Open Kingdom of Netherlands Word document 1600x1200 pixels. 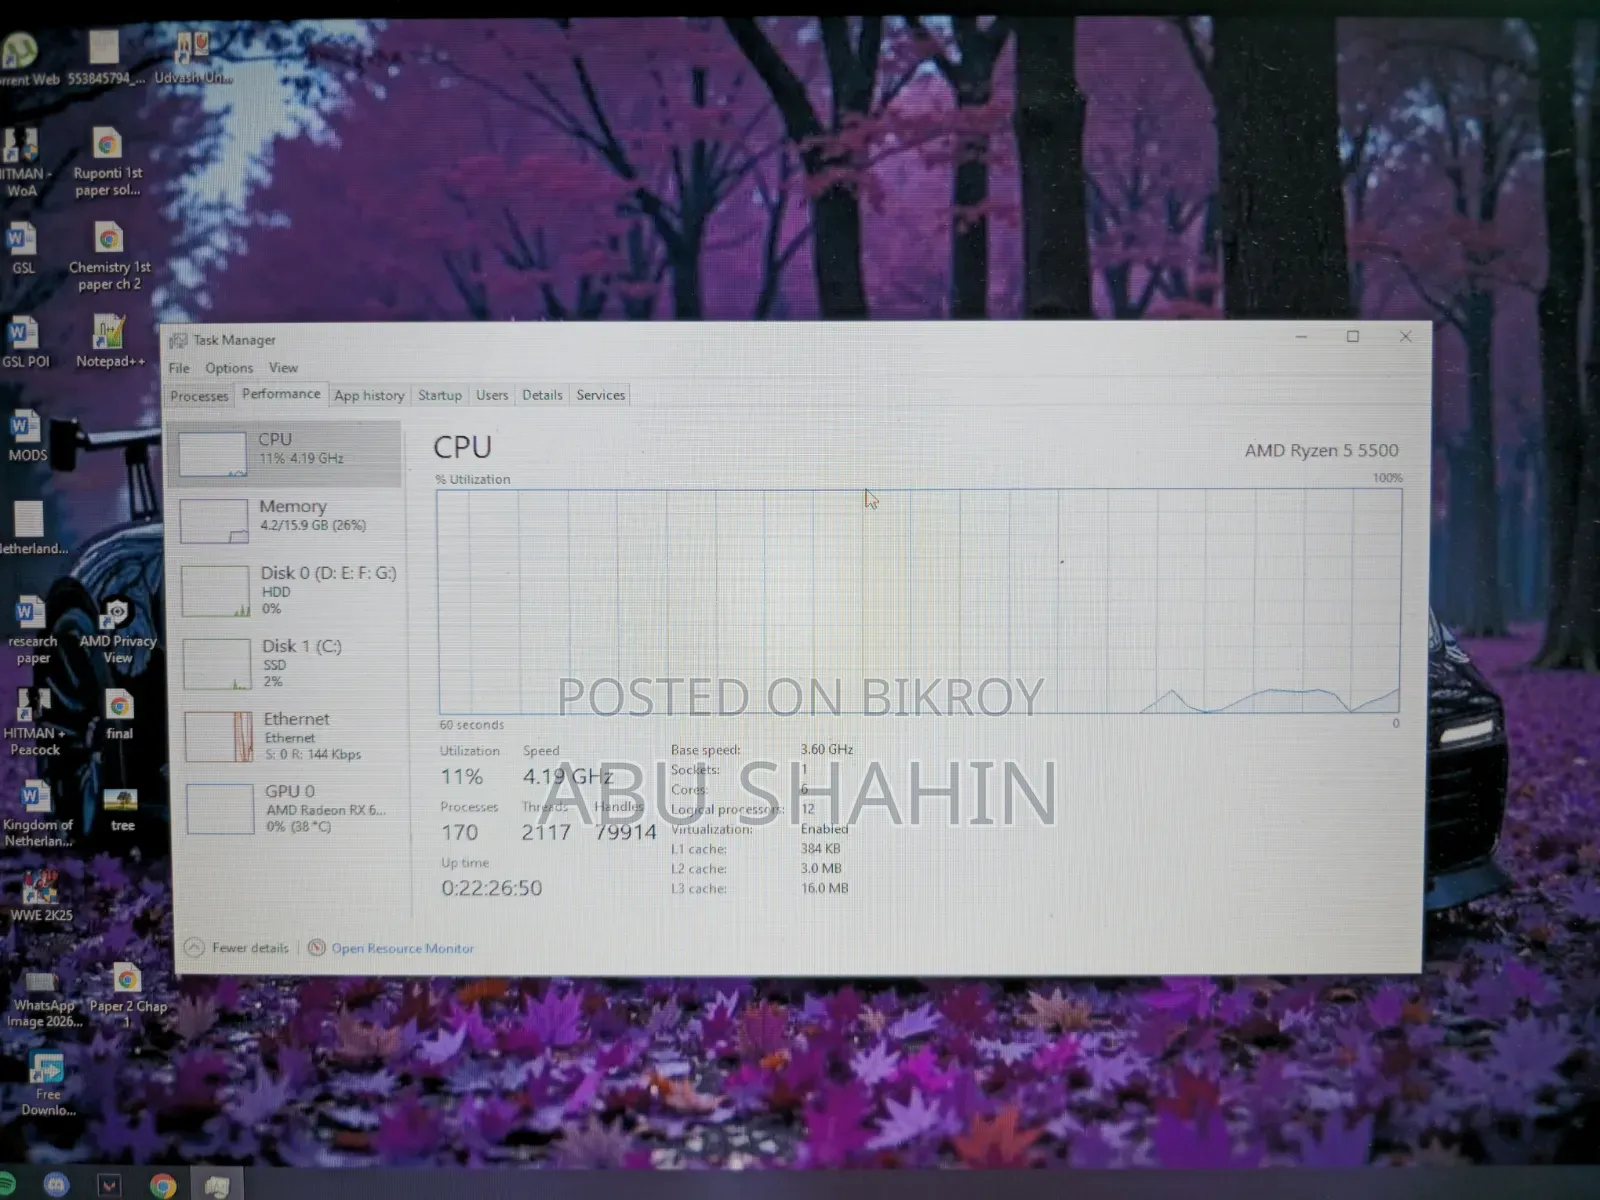[x=37, y=814]
